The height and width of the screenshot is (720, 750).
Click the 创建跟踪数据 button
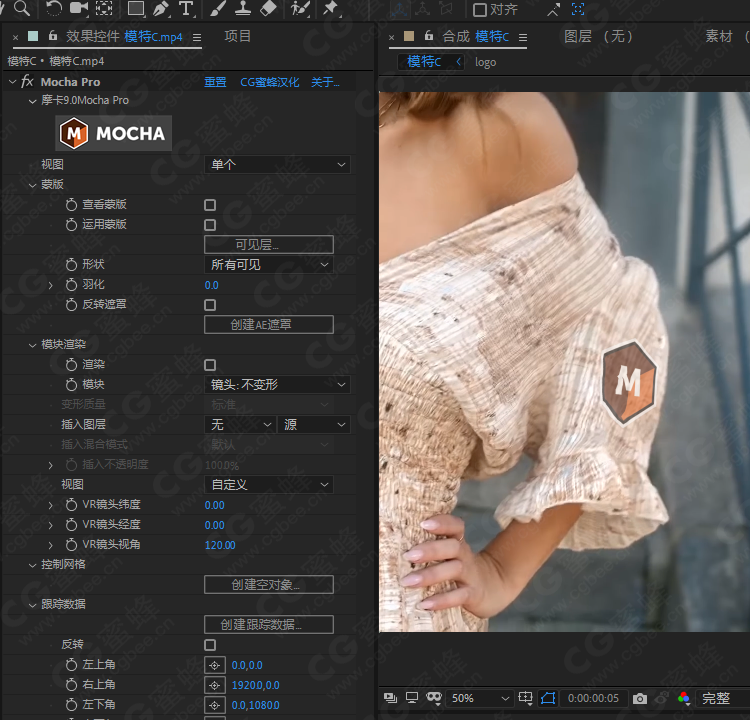269,624
